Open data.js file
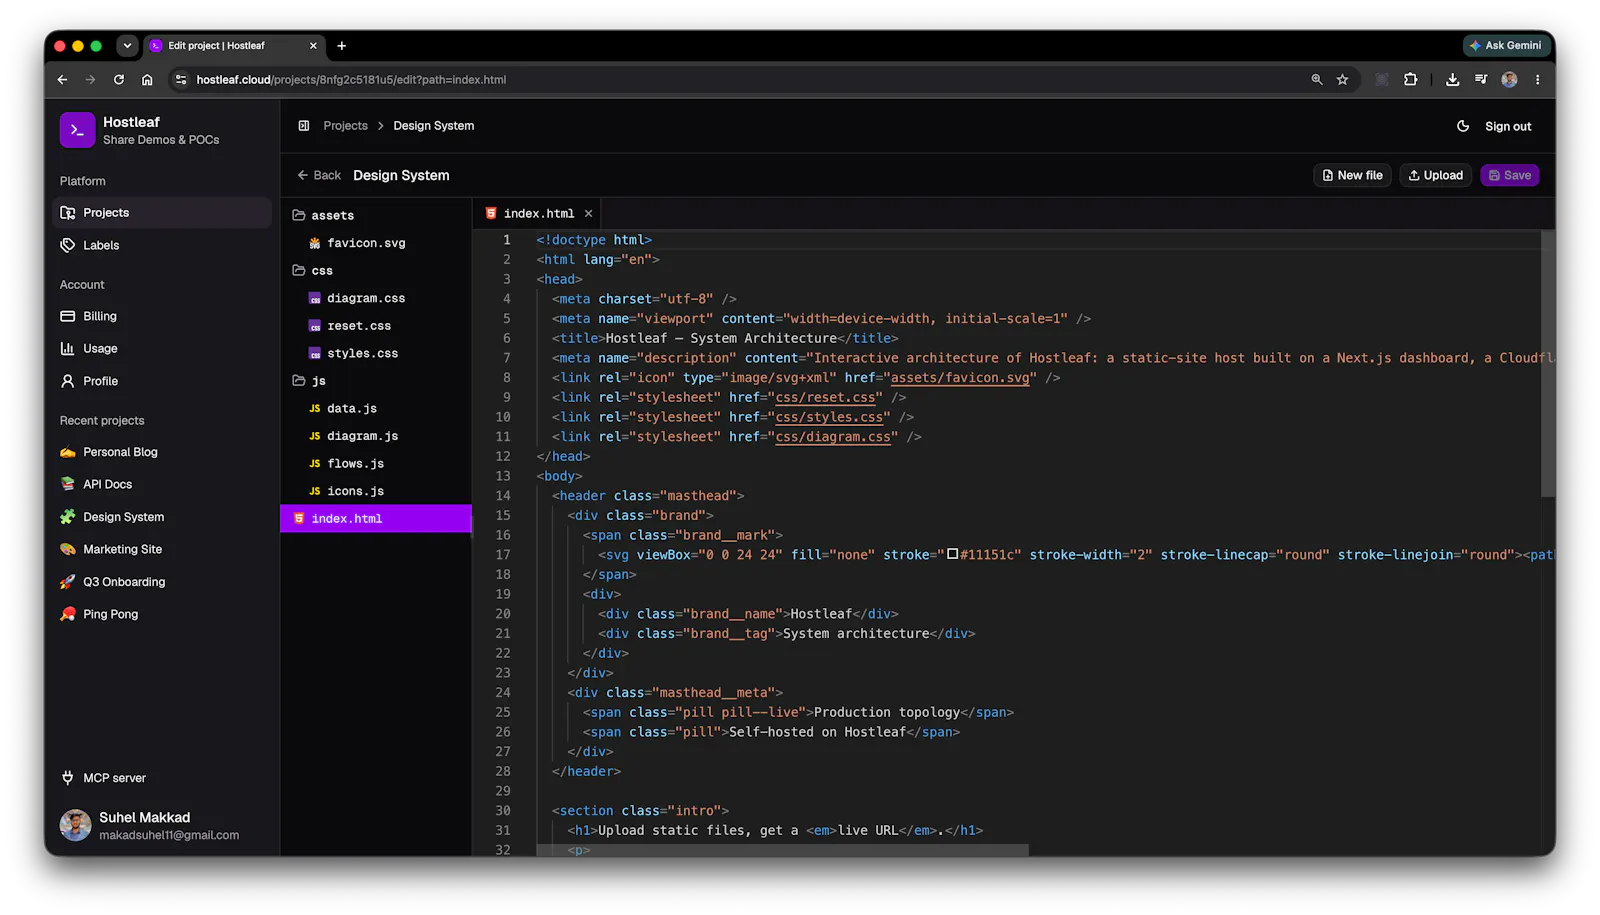The height and width of the screenshot is (915, 1600). pos(376,408)
